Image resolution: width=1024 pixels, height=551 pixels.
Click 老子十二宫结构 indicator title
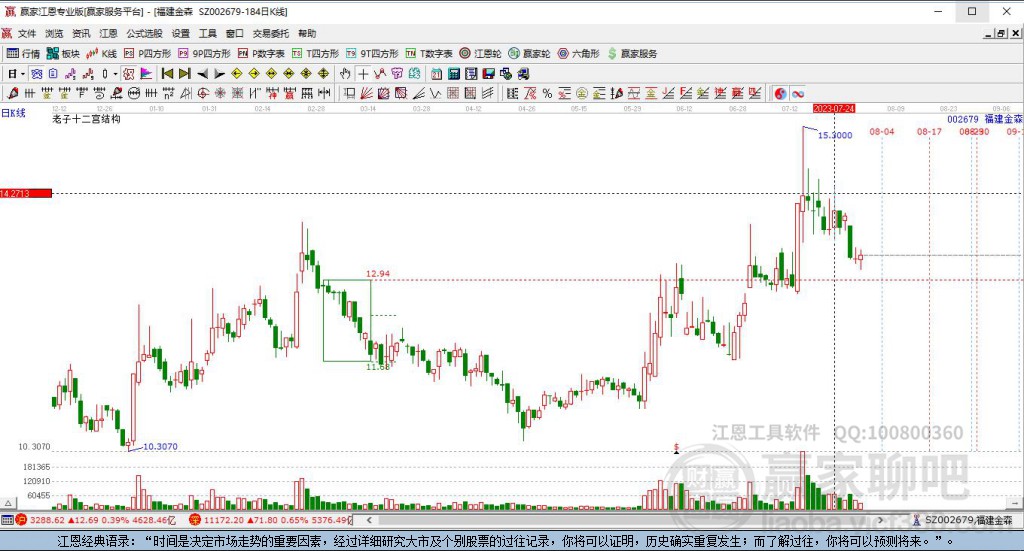(x=86, y=119)
